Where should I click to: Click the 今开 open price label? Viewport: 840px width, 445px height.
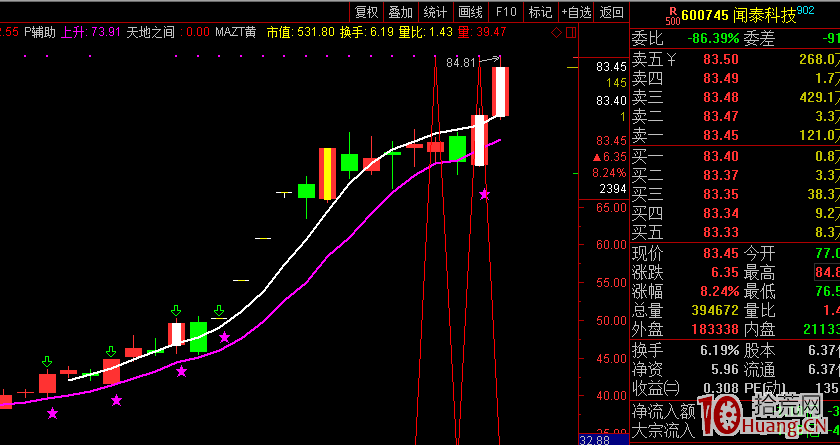760,253
